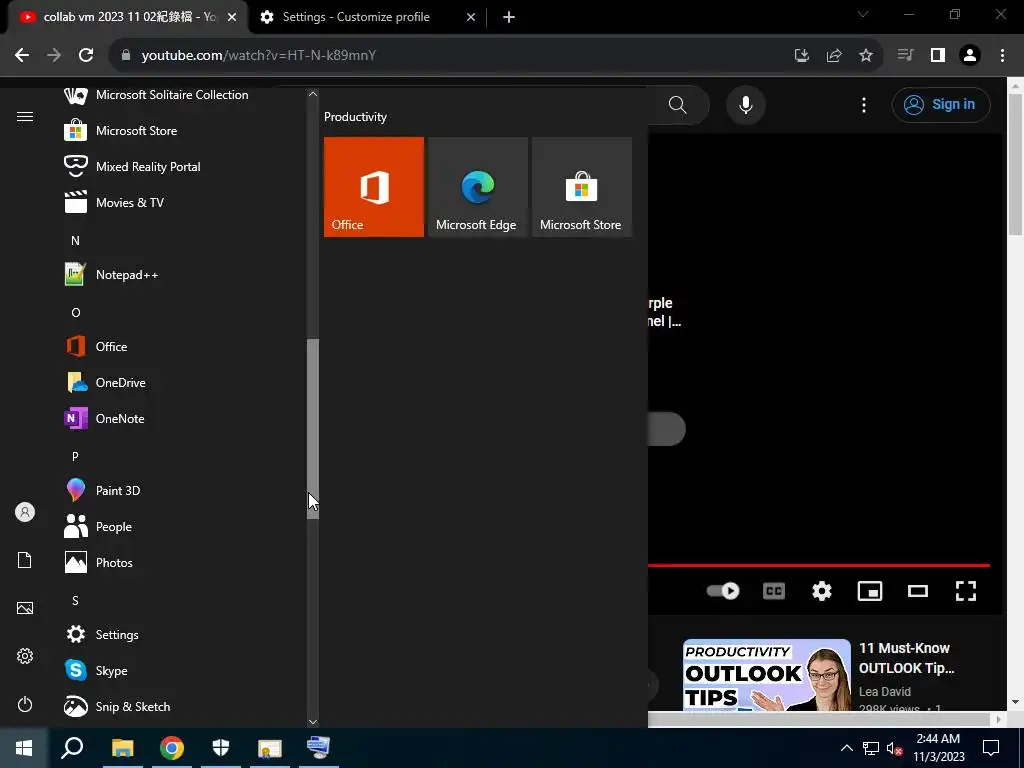Jump to letter P section header
The image size is (1024, 768).
tap(75, 456)
